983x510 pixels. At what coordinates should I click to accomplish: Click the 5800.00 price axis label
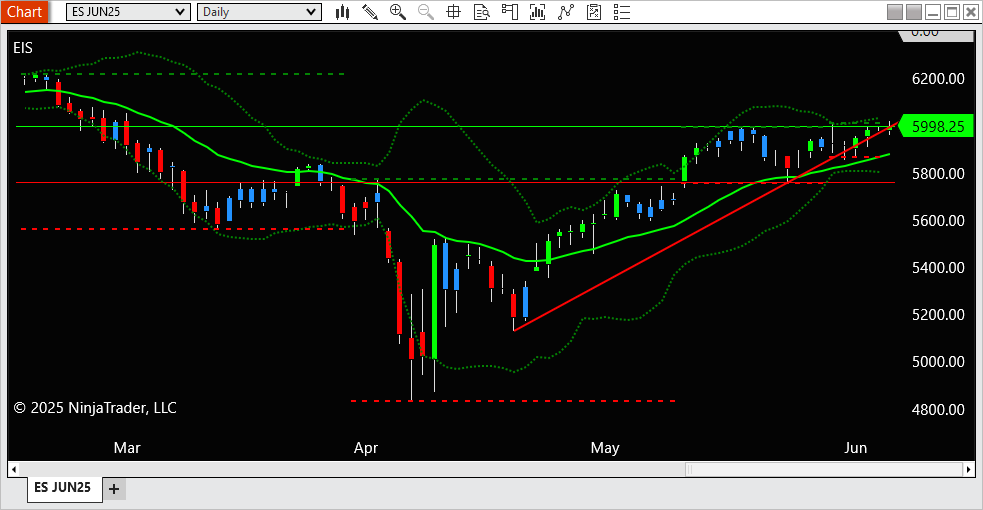click(938, 174)
